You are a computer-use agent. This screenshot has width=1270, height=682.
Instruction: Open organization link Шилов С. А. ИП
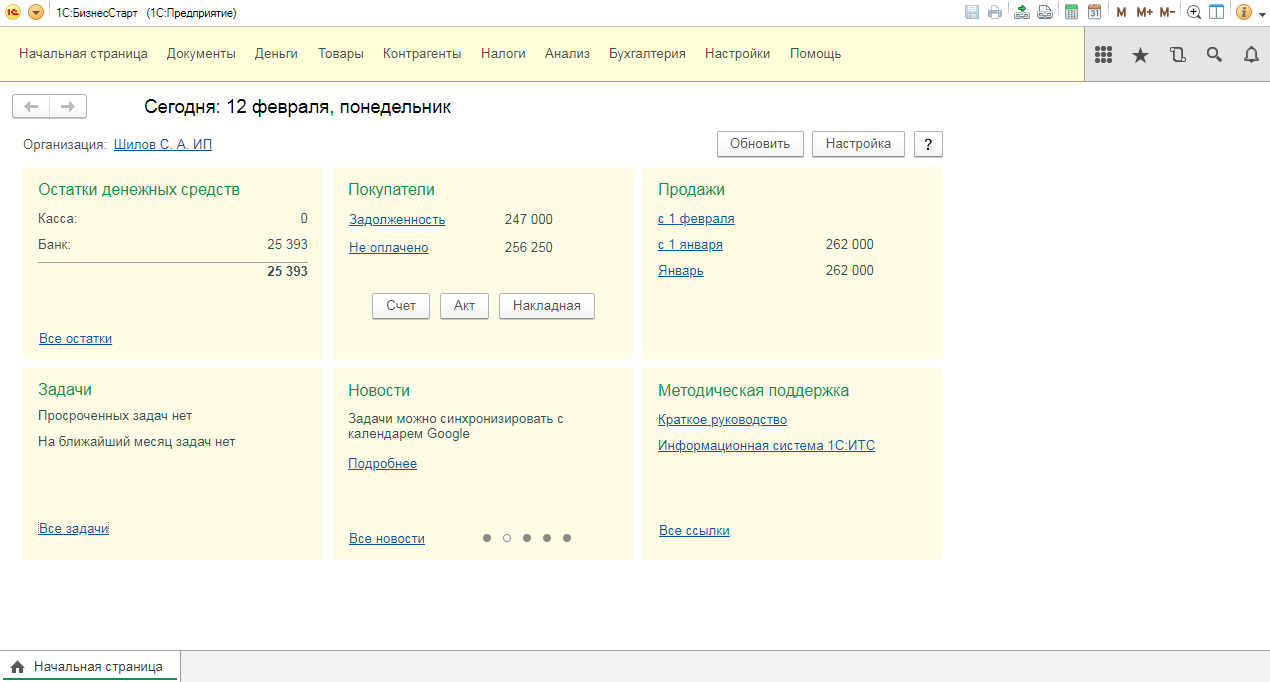pyautogui.click(x=163, y=145)
